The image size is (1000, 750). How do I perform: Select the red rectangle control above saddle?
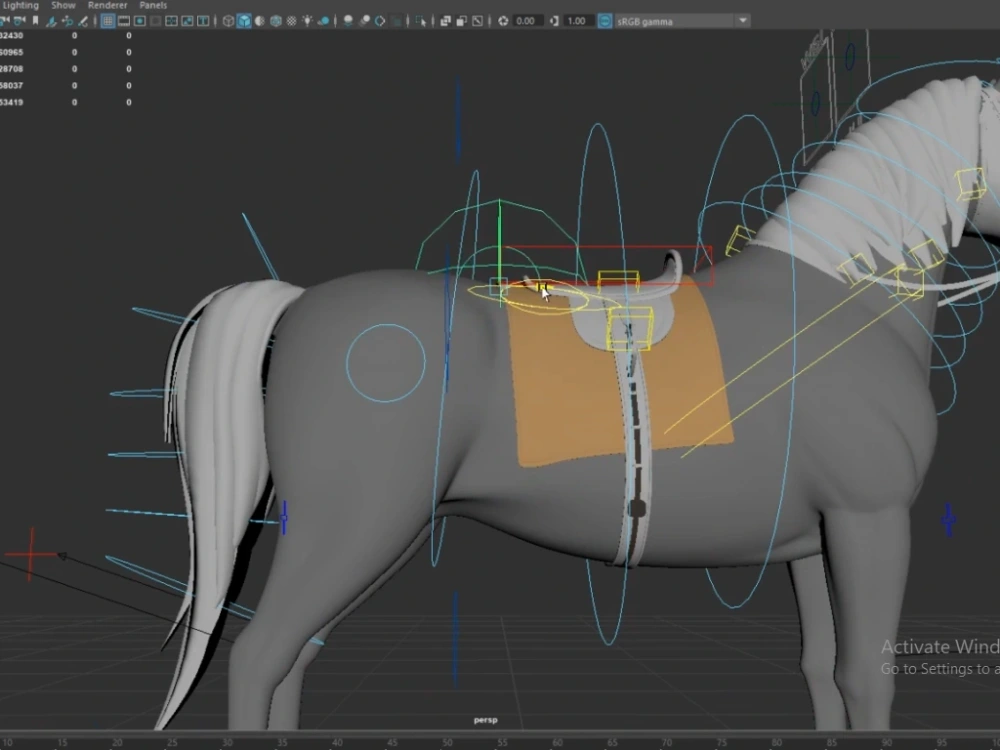coord(607,265)
